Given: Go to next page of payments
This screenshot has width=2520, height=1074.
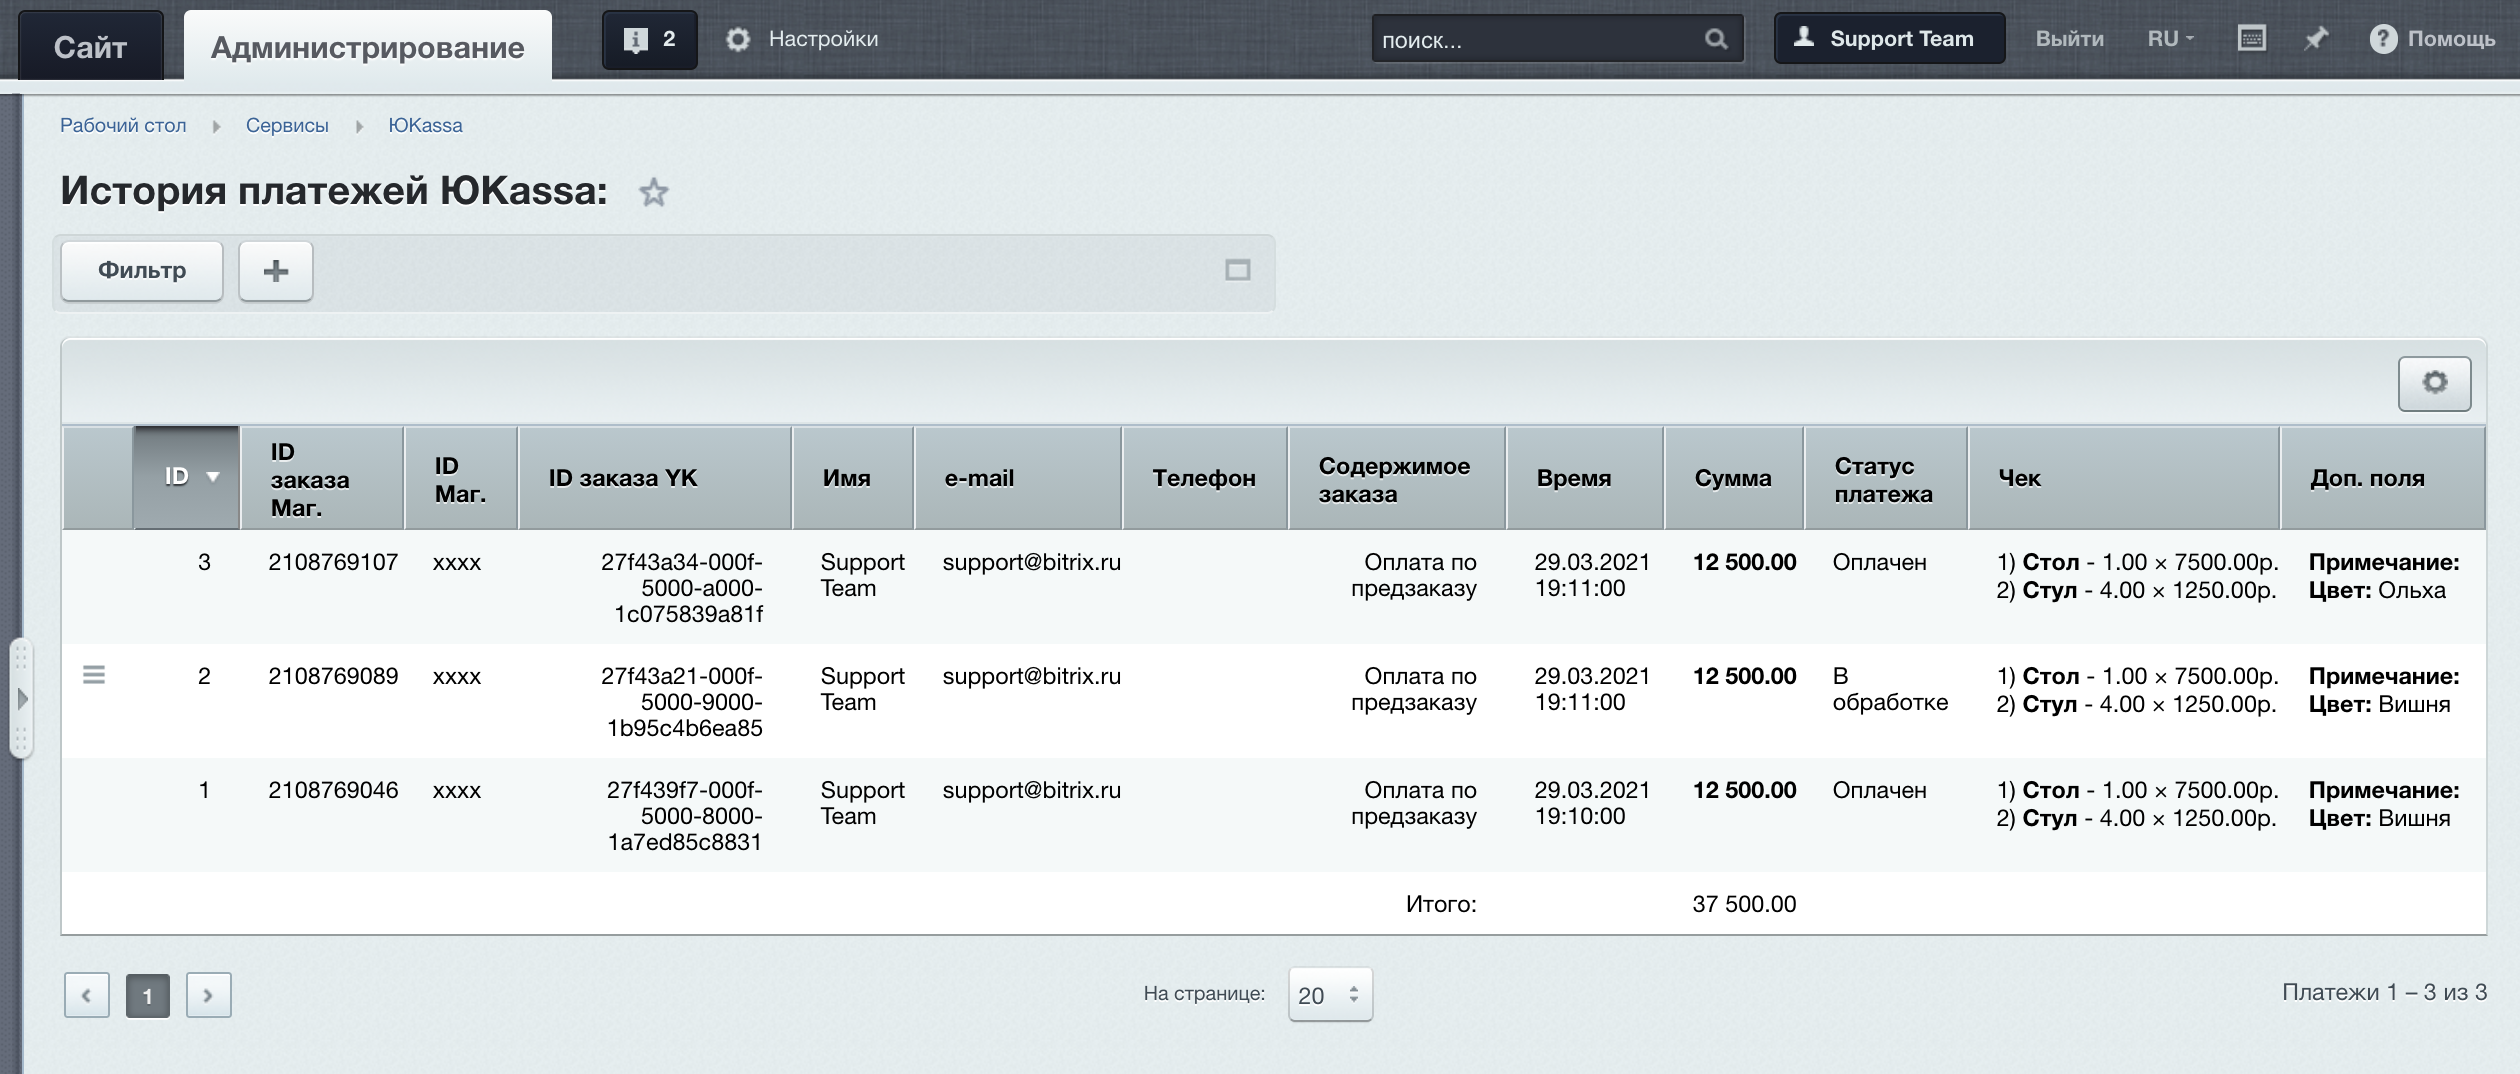Looking at the screenshot, I should click(x=208, y=995).
